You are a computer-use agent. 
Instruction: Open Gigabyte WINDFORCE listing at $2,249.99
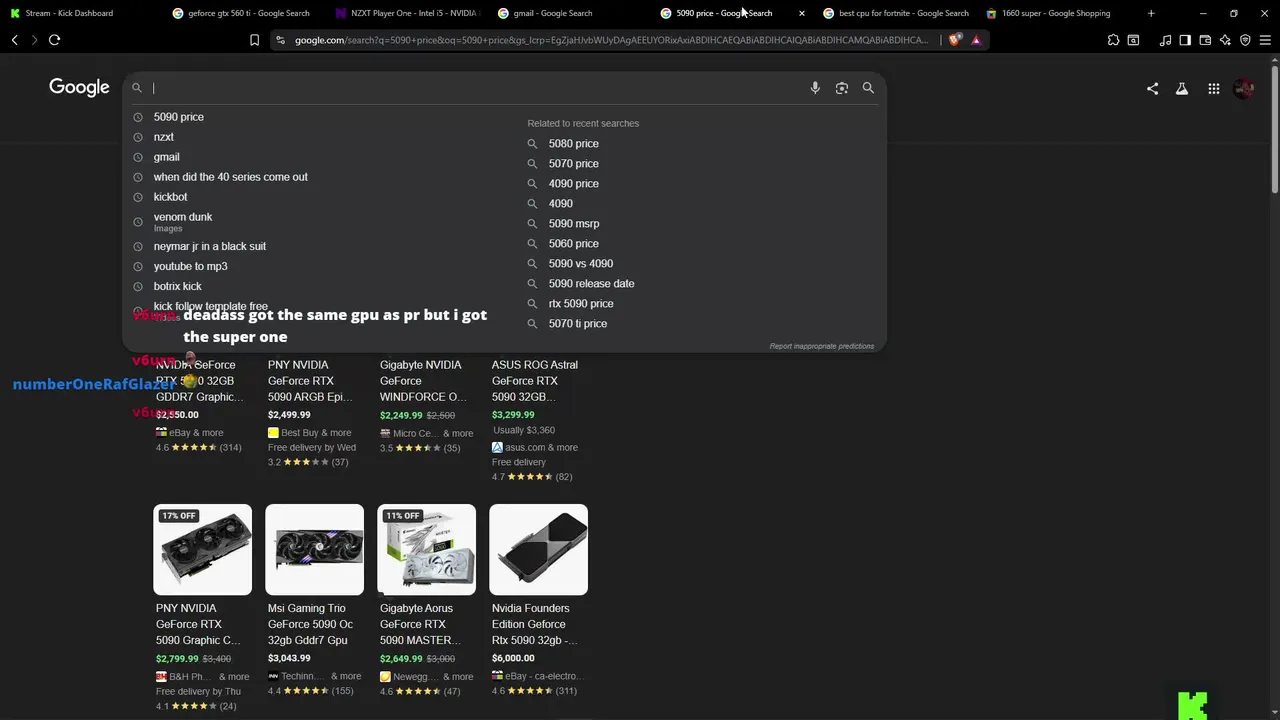pos(423,381)
